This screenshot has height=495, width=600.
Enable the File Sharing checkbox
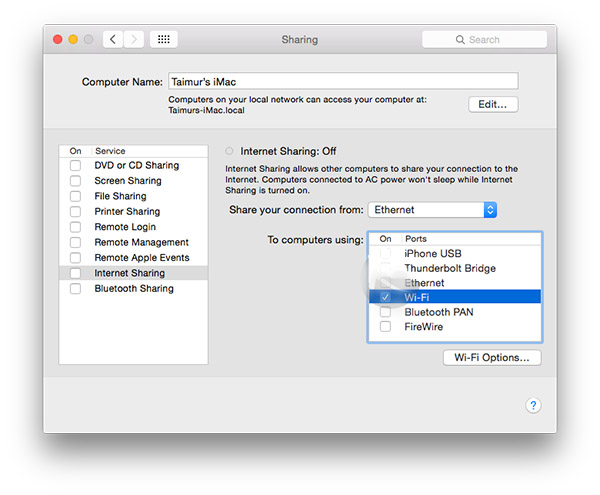click(75, 196)
